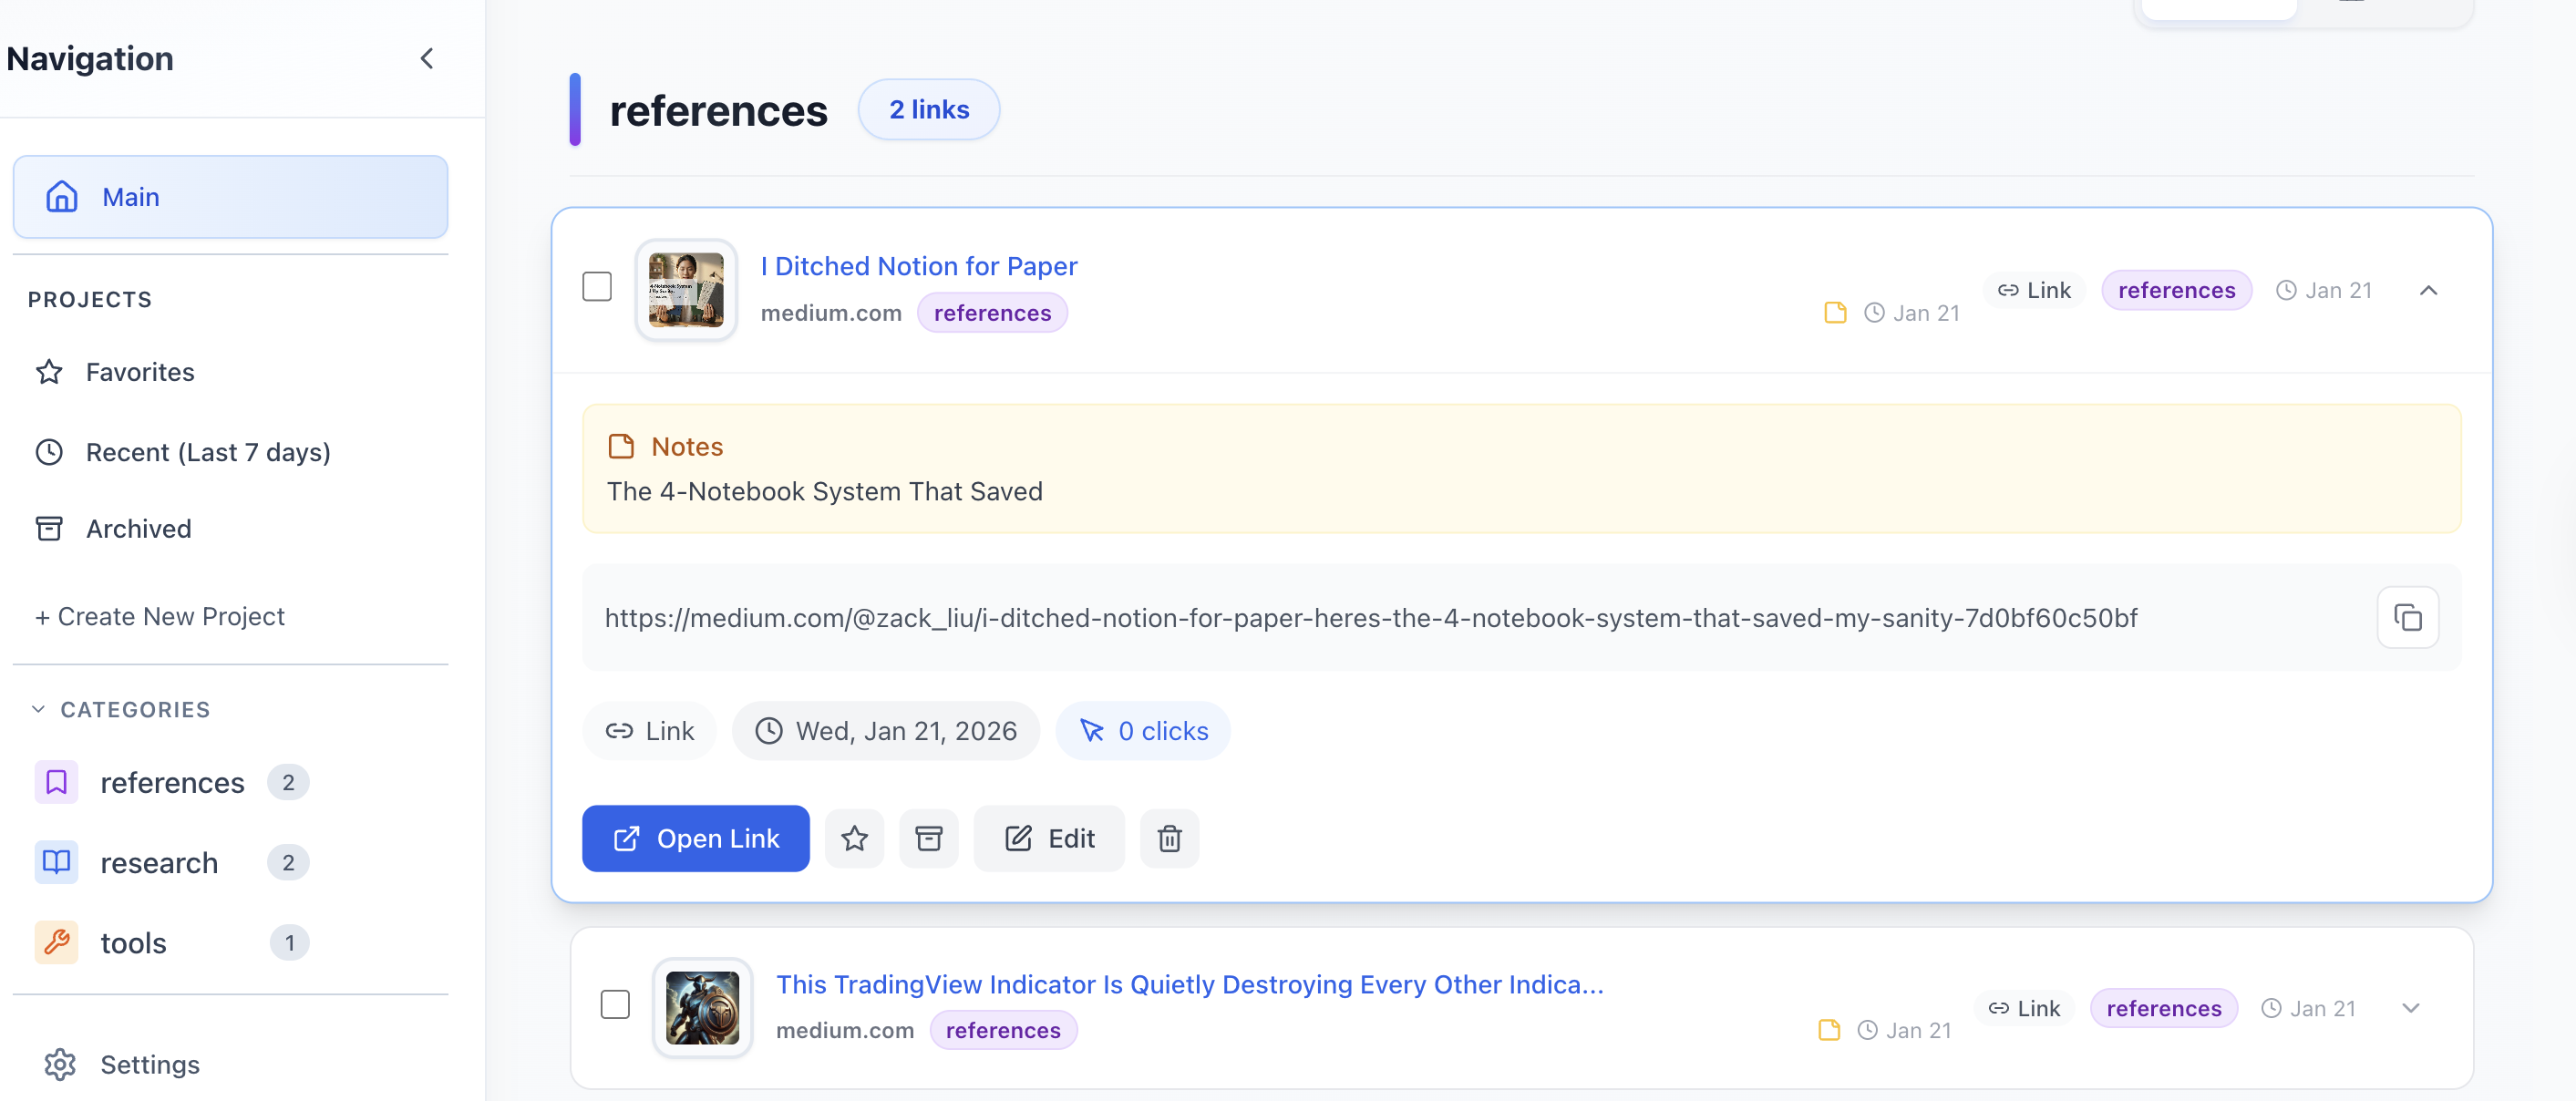This screenshot has width=2576, height=1101.
Task: Click the Ditched Notion article thumbnail
Action: [686, 290]
